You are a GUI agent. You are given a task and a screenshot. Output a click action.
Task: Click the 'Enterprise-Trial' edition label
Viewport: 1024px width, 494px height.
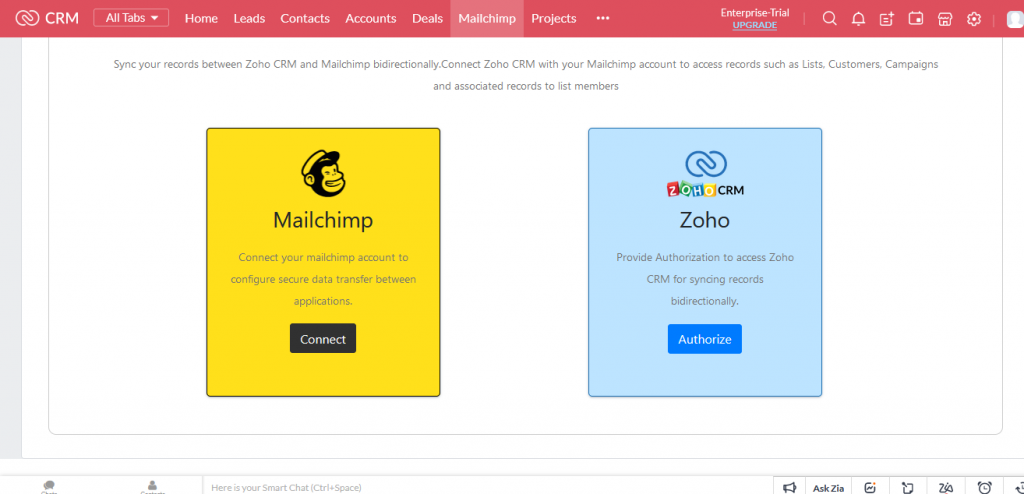click(755, 12)
